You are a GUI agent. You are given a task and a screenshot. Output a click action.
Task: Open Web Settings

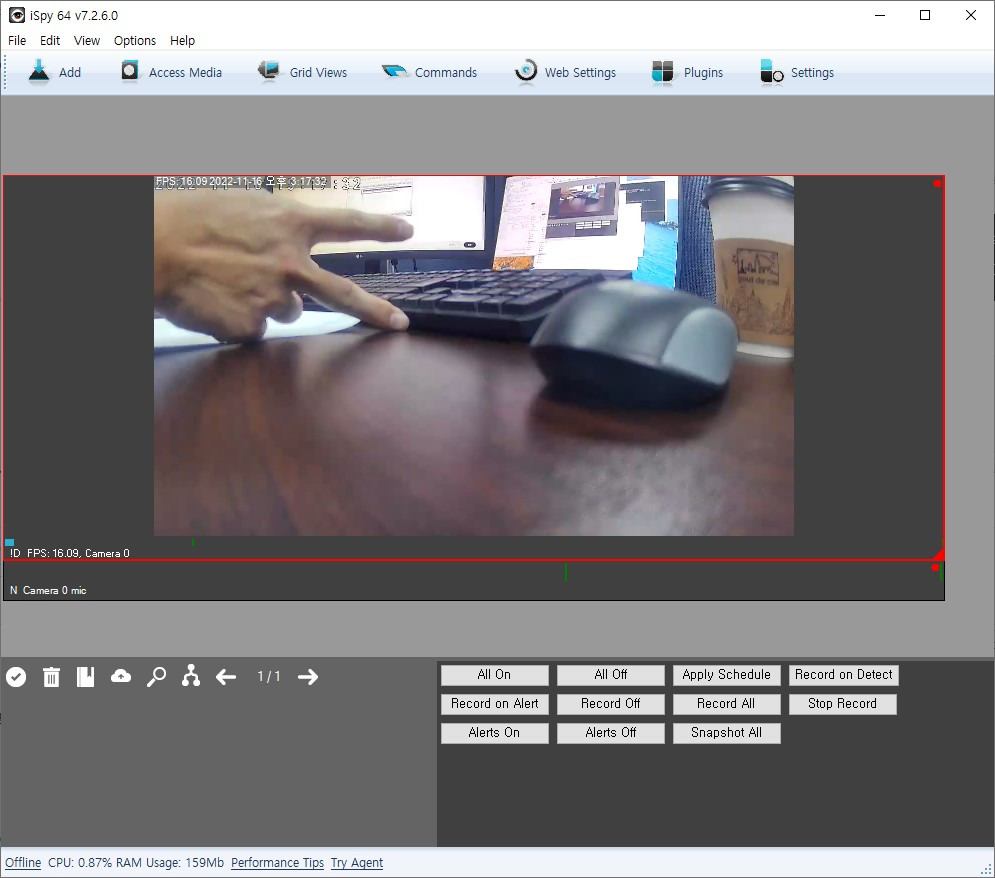click(565, 71)
